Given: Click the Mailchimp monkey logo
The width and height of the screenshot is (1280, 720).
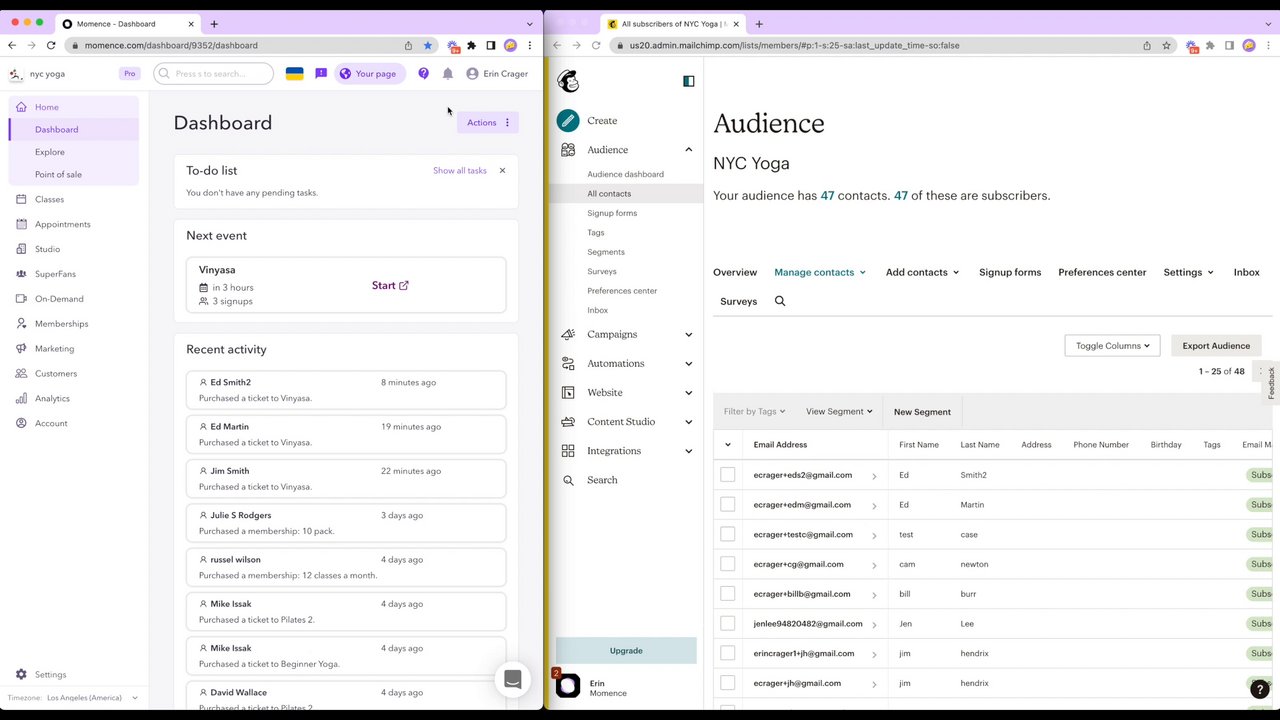Looking at the screenshot, I should click(568, 81).
